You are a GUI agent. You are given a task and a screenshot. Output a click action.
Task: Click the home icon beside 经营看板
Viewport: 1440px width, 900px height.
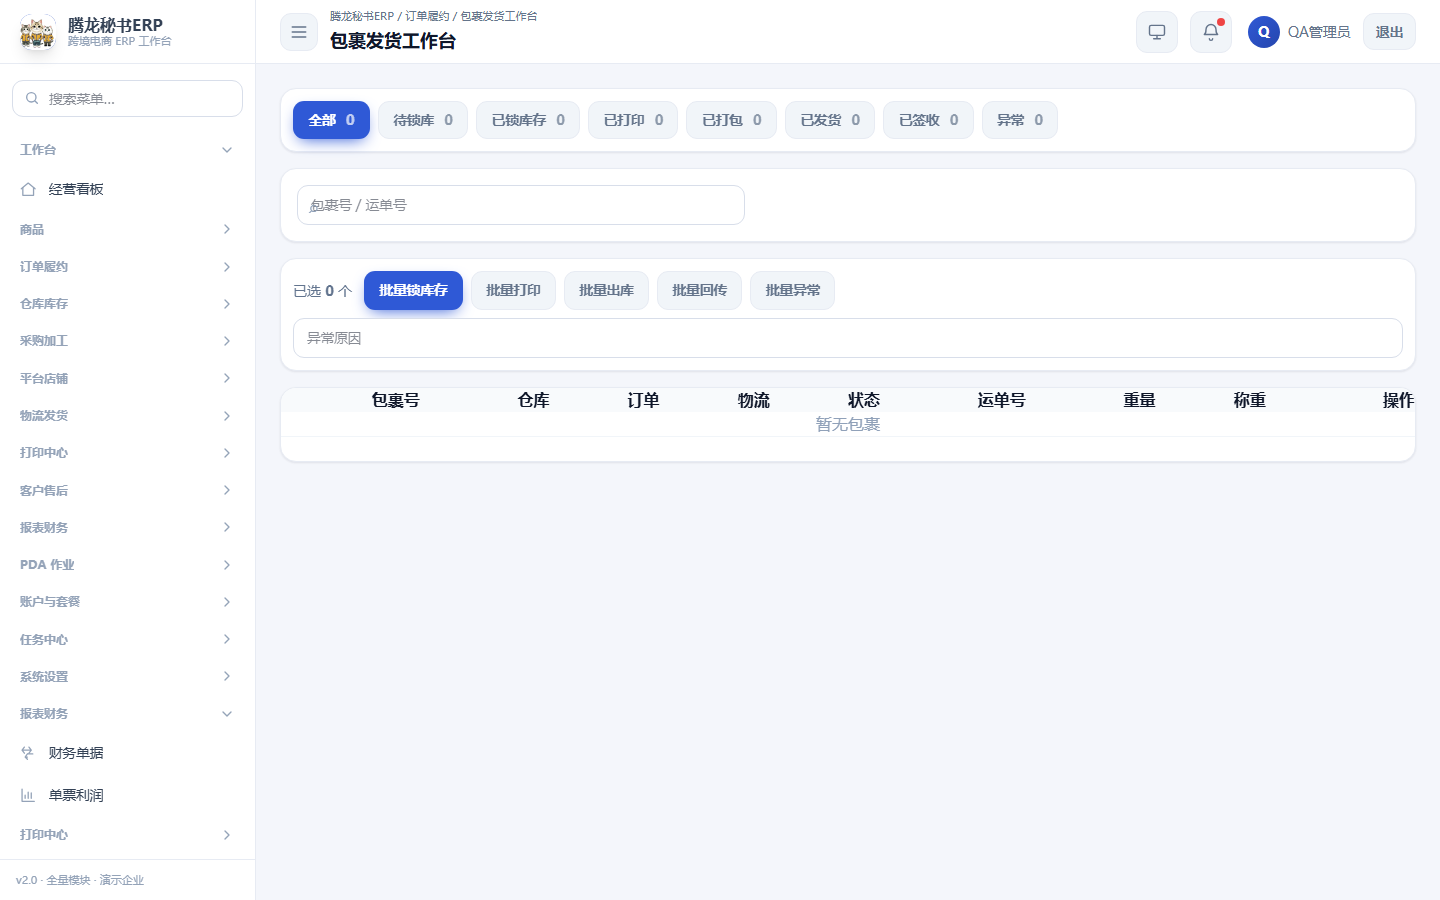click(28, 189)
